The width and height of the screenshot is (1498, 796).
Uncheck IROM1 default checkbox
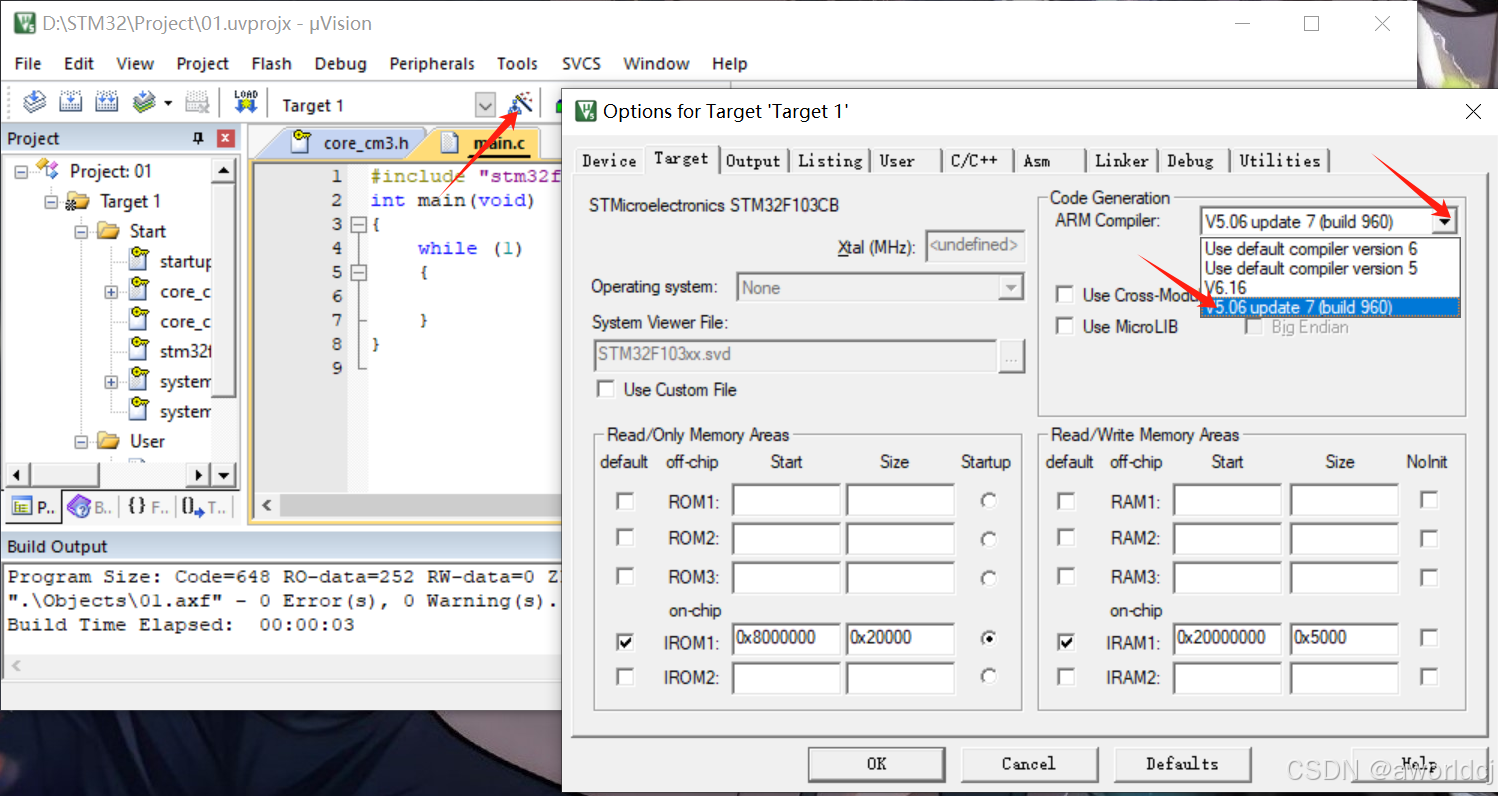pyautogui.click(x=625, y=641)
